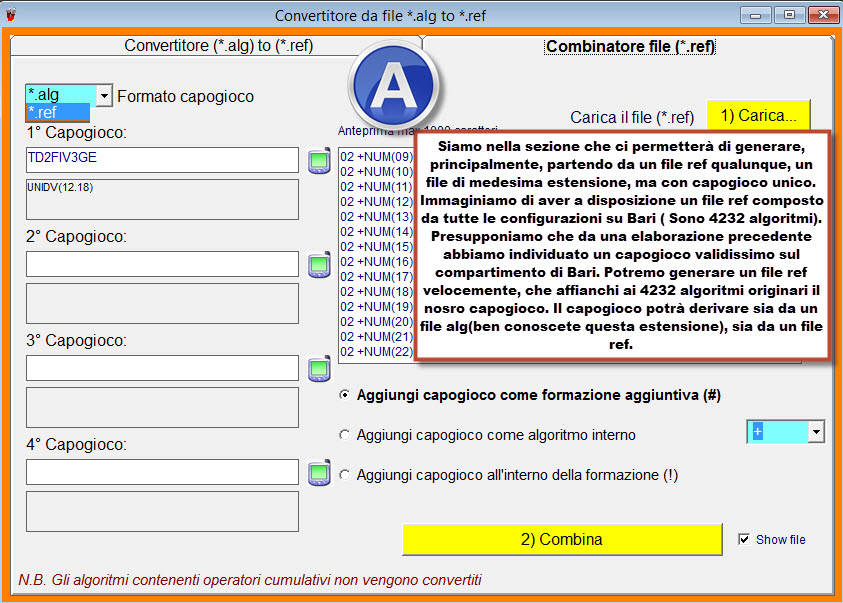The height and width of the screenshot is (603, 843).
Task: Select the preview row '02 +NUM(16)'
Action: pyautogui.click(x=377, y=262)
